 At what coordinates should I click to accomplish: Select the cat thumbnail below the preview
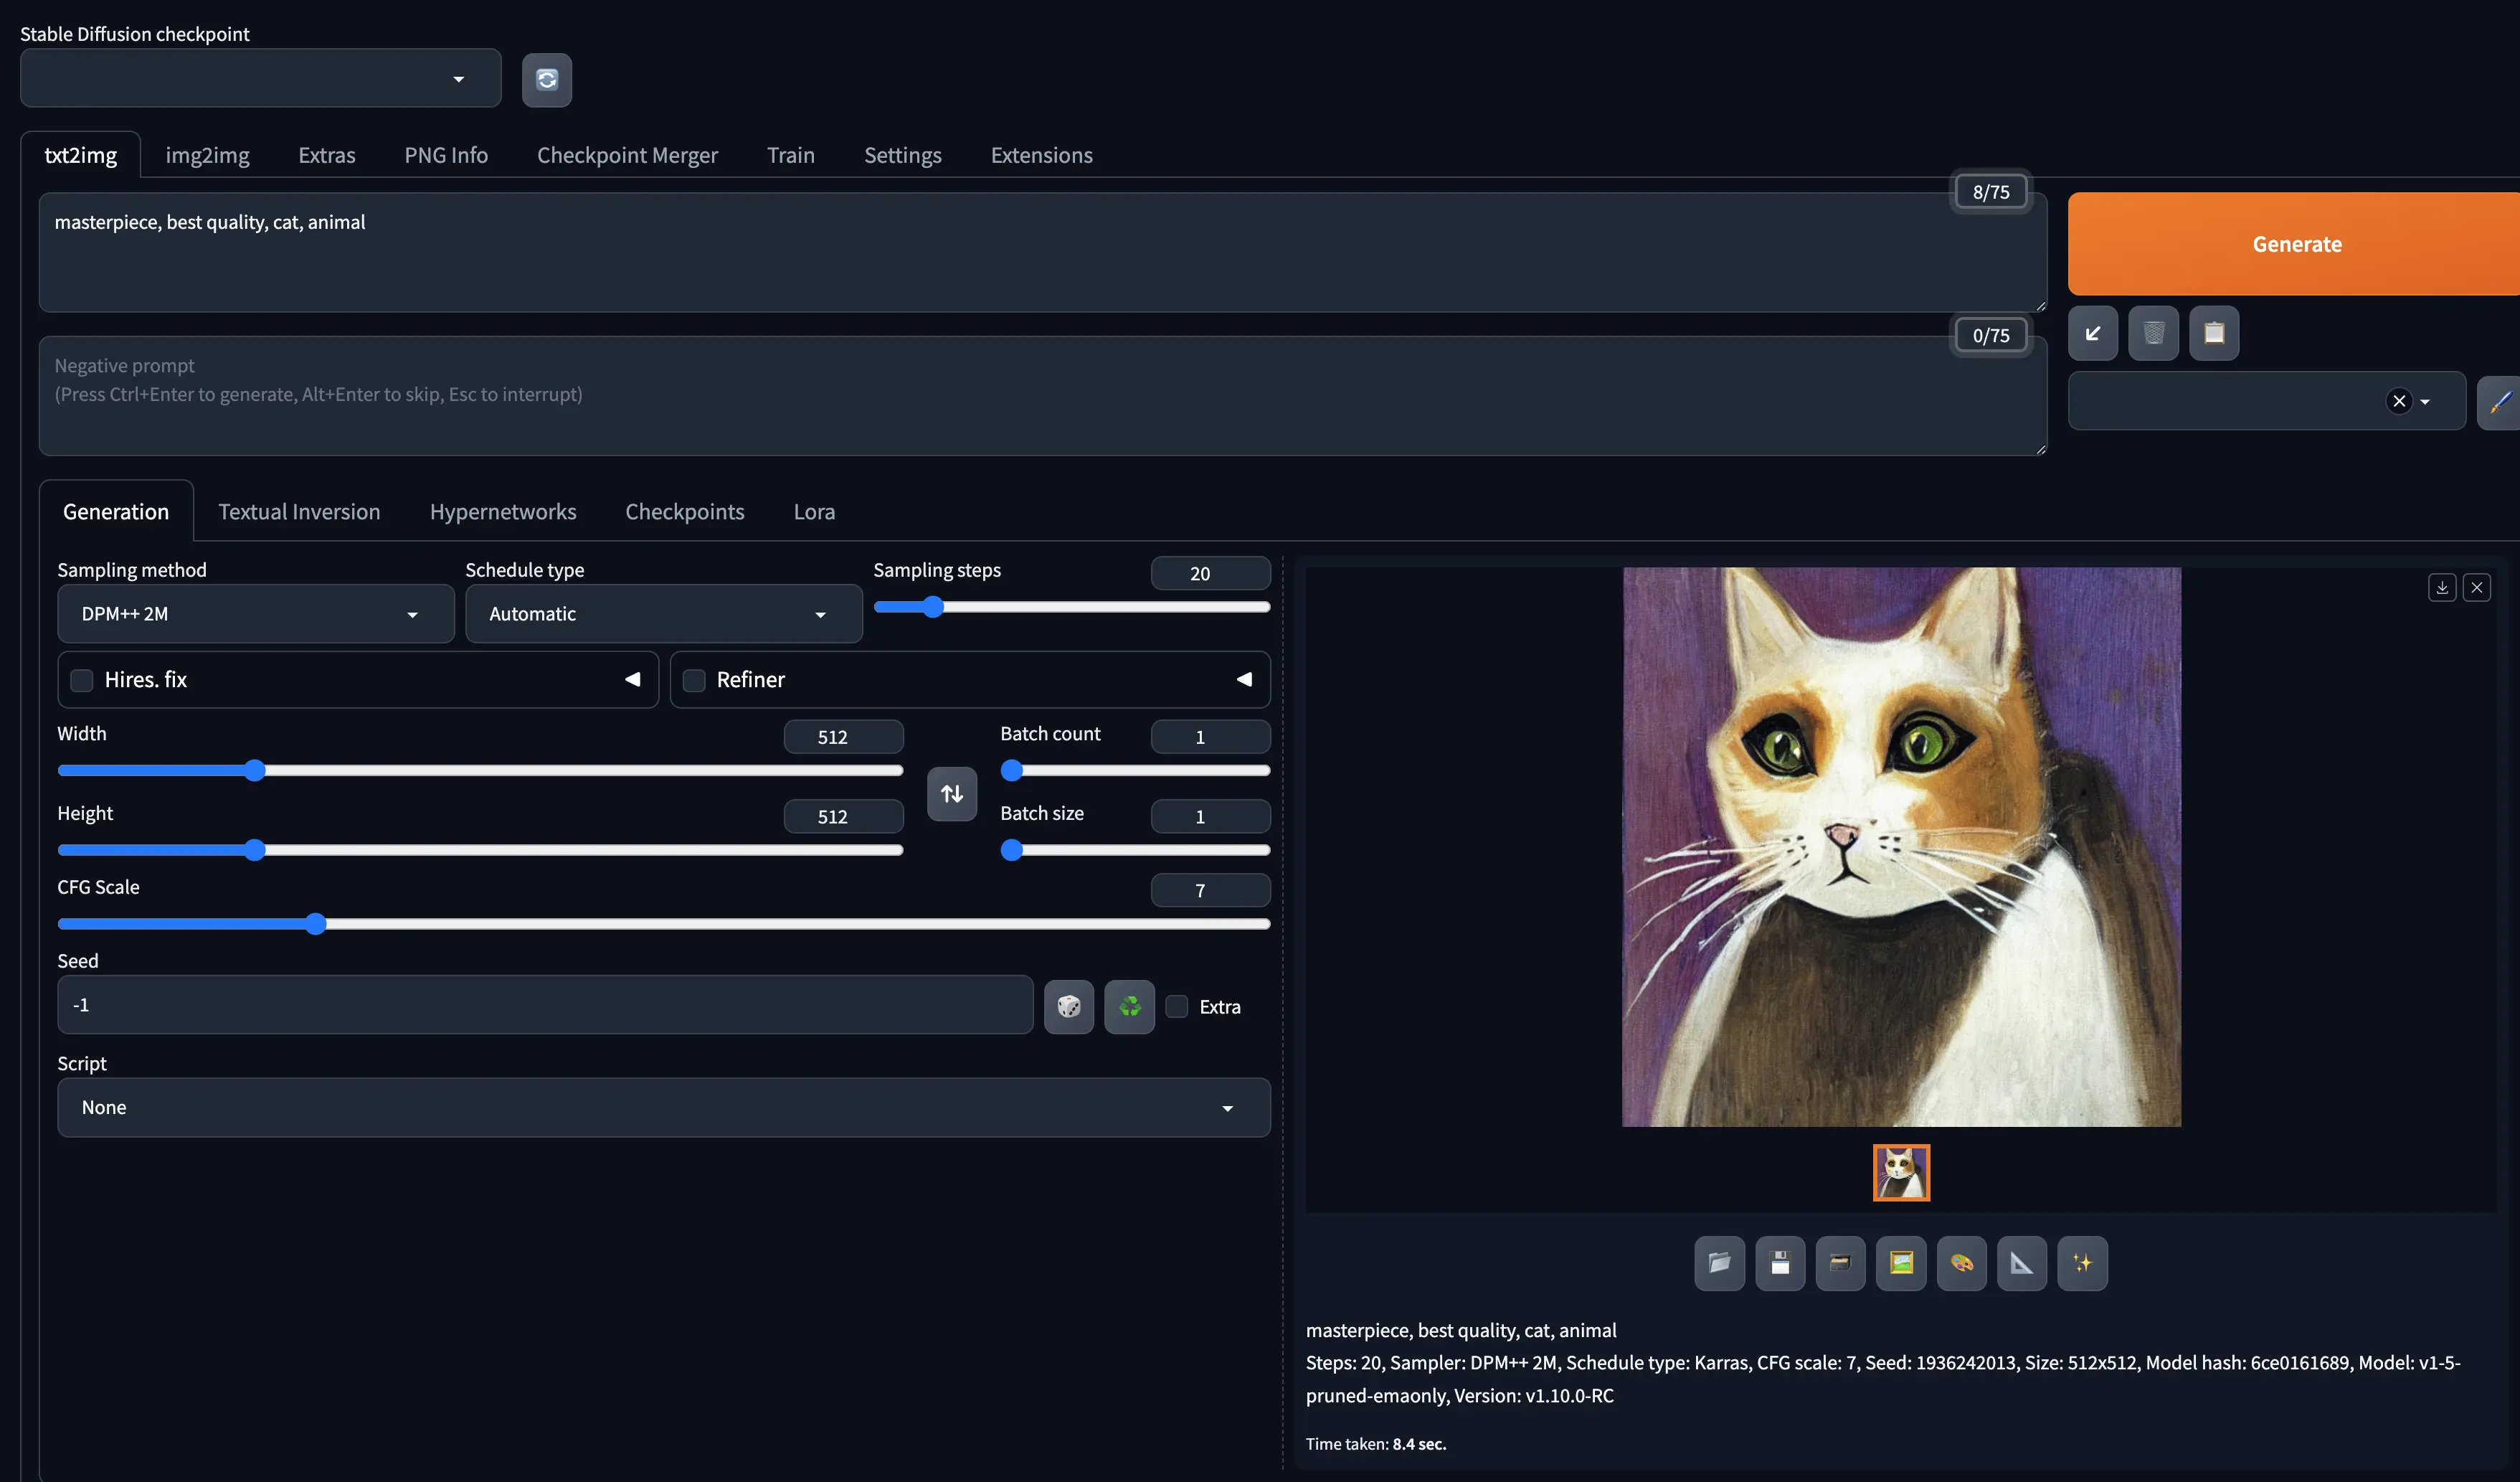[x=1901, y=1173]
